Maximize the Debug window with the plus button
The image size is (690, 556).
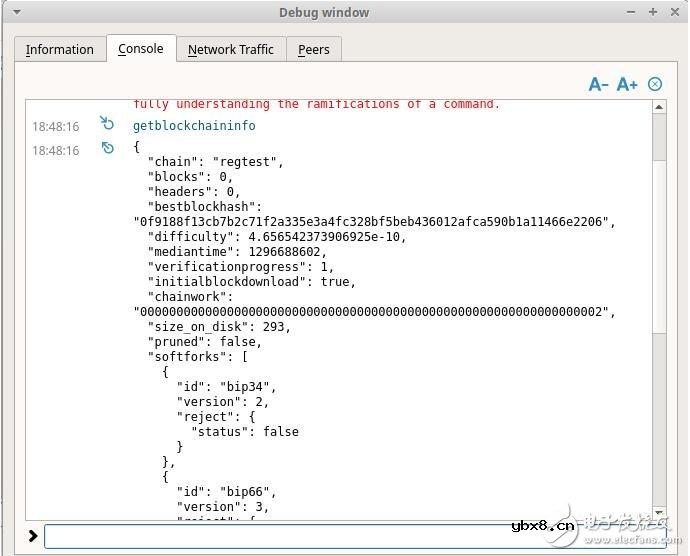click(x=652, y=12)
